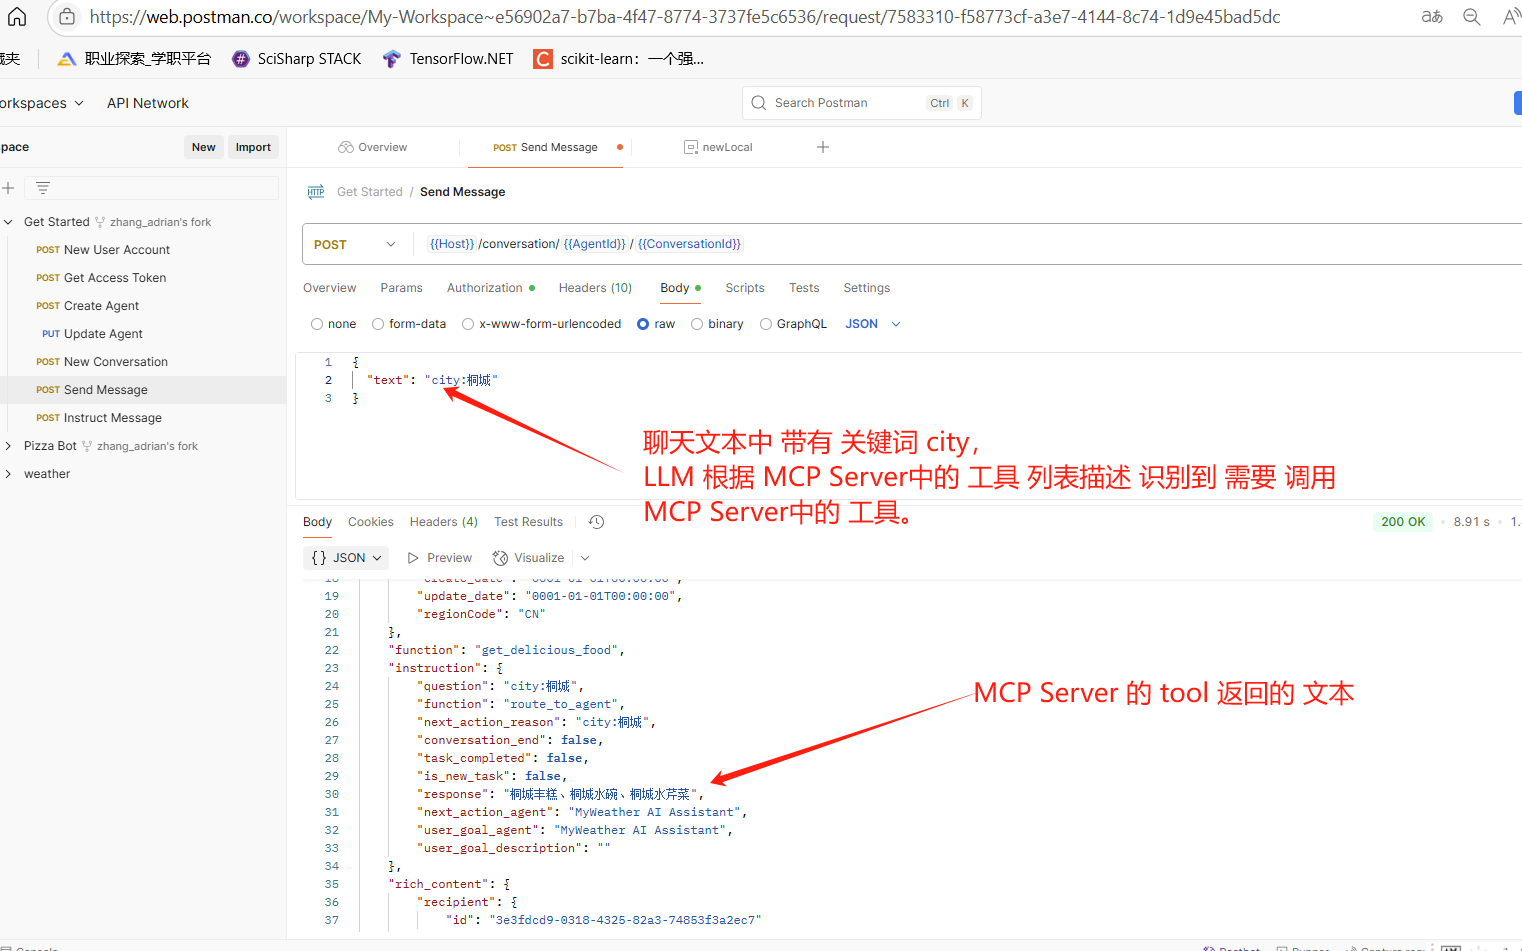This screenshot has height=951, width=1522.
Task: Select the GraphQL body type
Action: (x=766, y=324)
